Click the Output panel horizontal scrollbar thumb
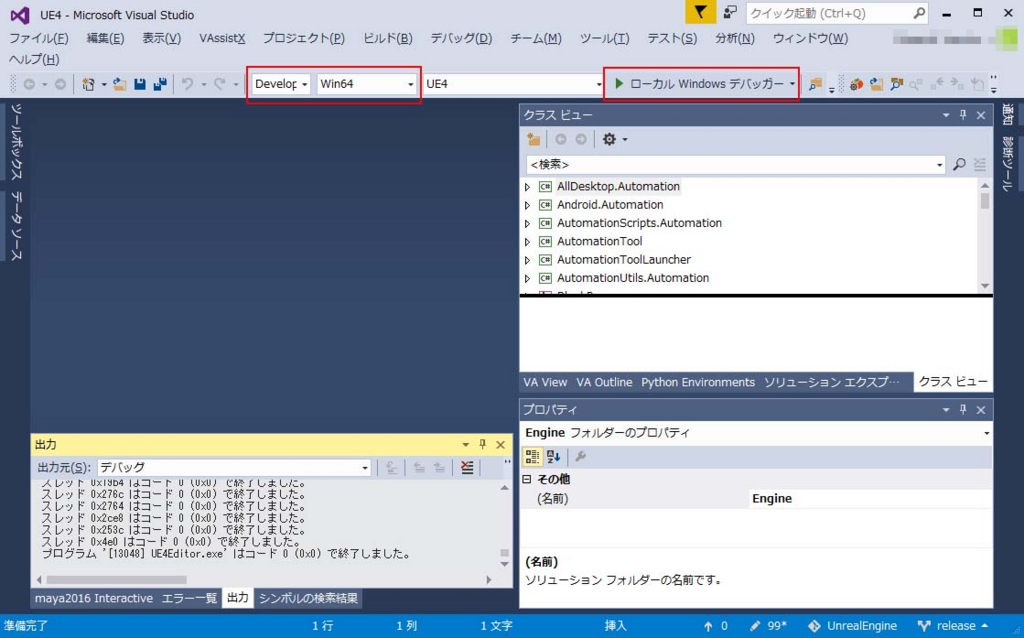This screenshot has height=638, width=1024. [x=116, y=580]
